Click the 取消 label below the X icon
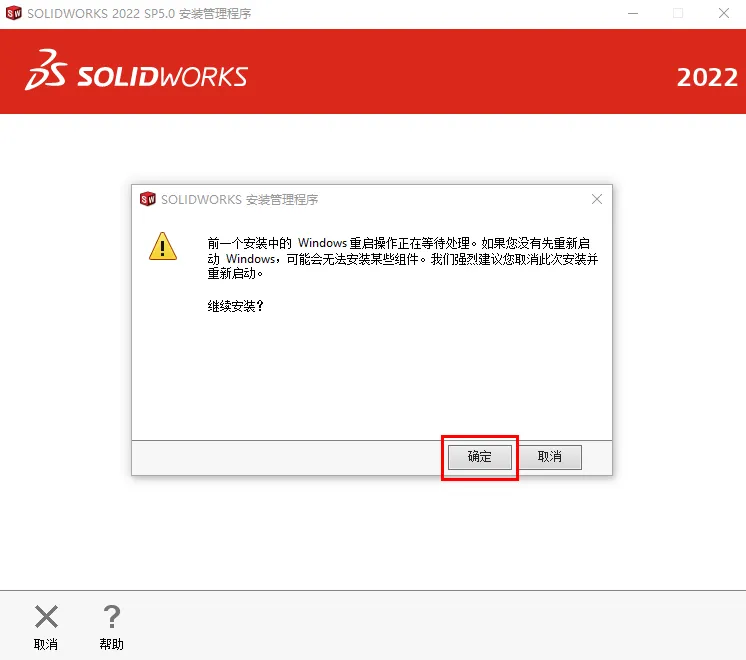Image resolution: width=746 pixels, height=660 pixels. pos(46,644)
